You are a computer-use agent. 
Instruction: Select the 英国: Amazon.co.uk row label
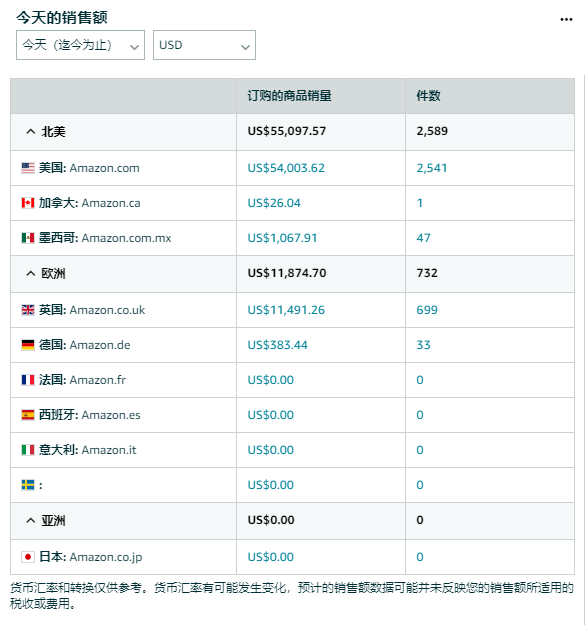coord(92,310)
